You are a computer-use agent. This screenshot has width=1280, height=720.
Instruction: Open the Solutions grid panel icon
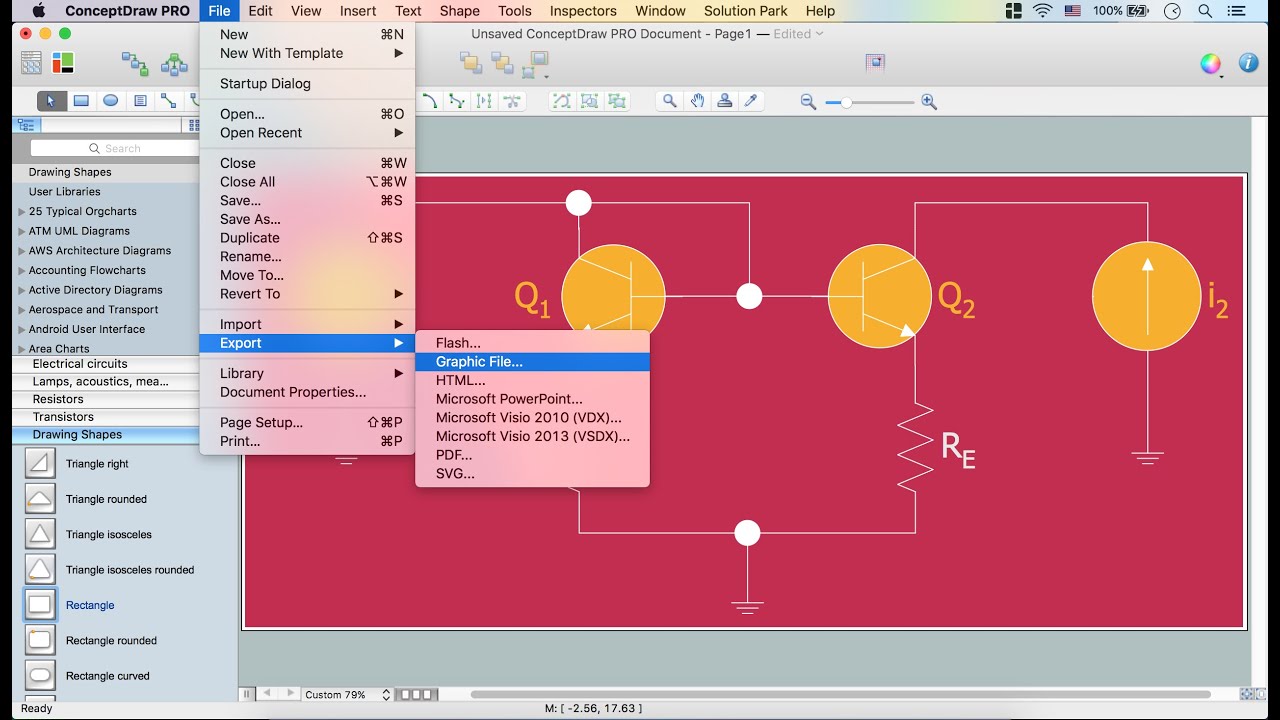31,63
